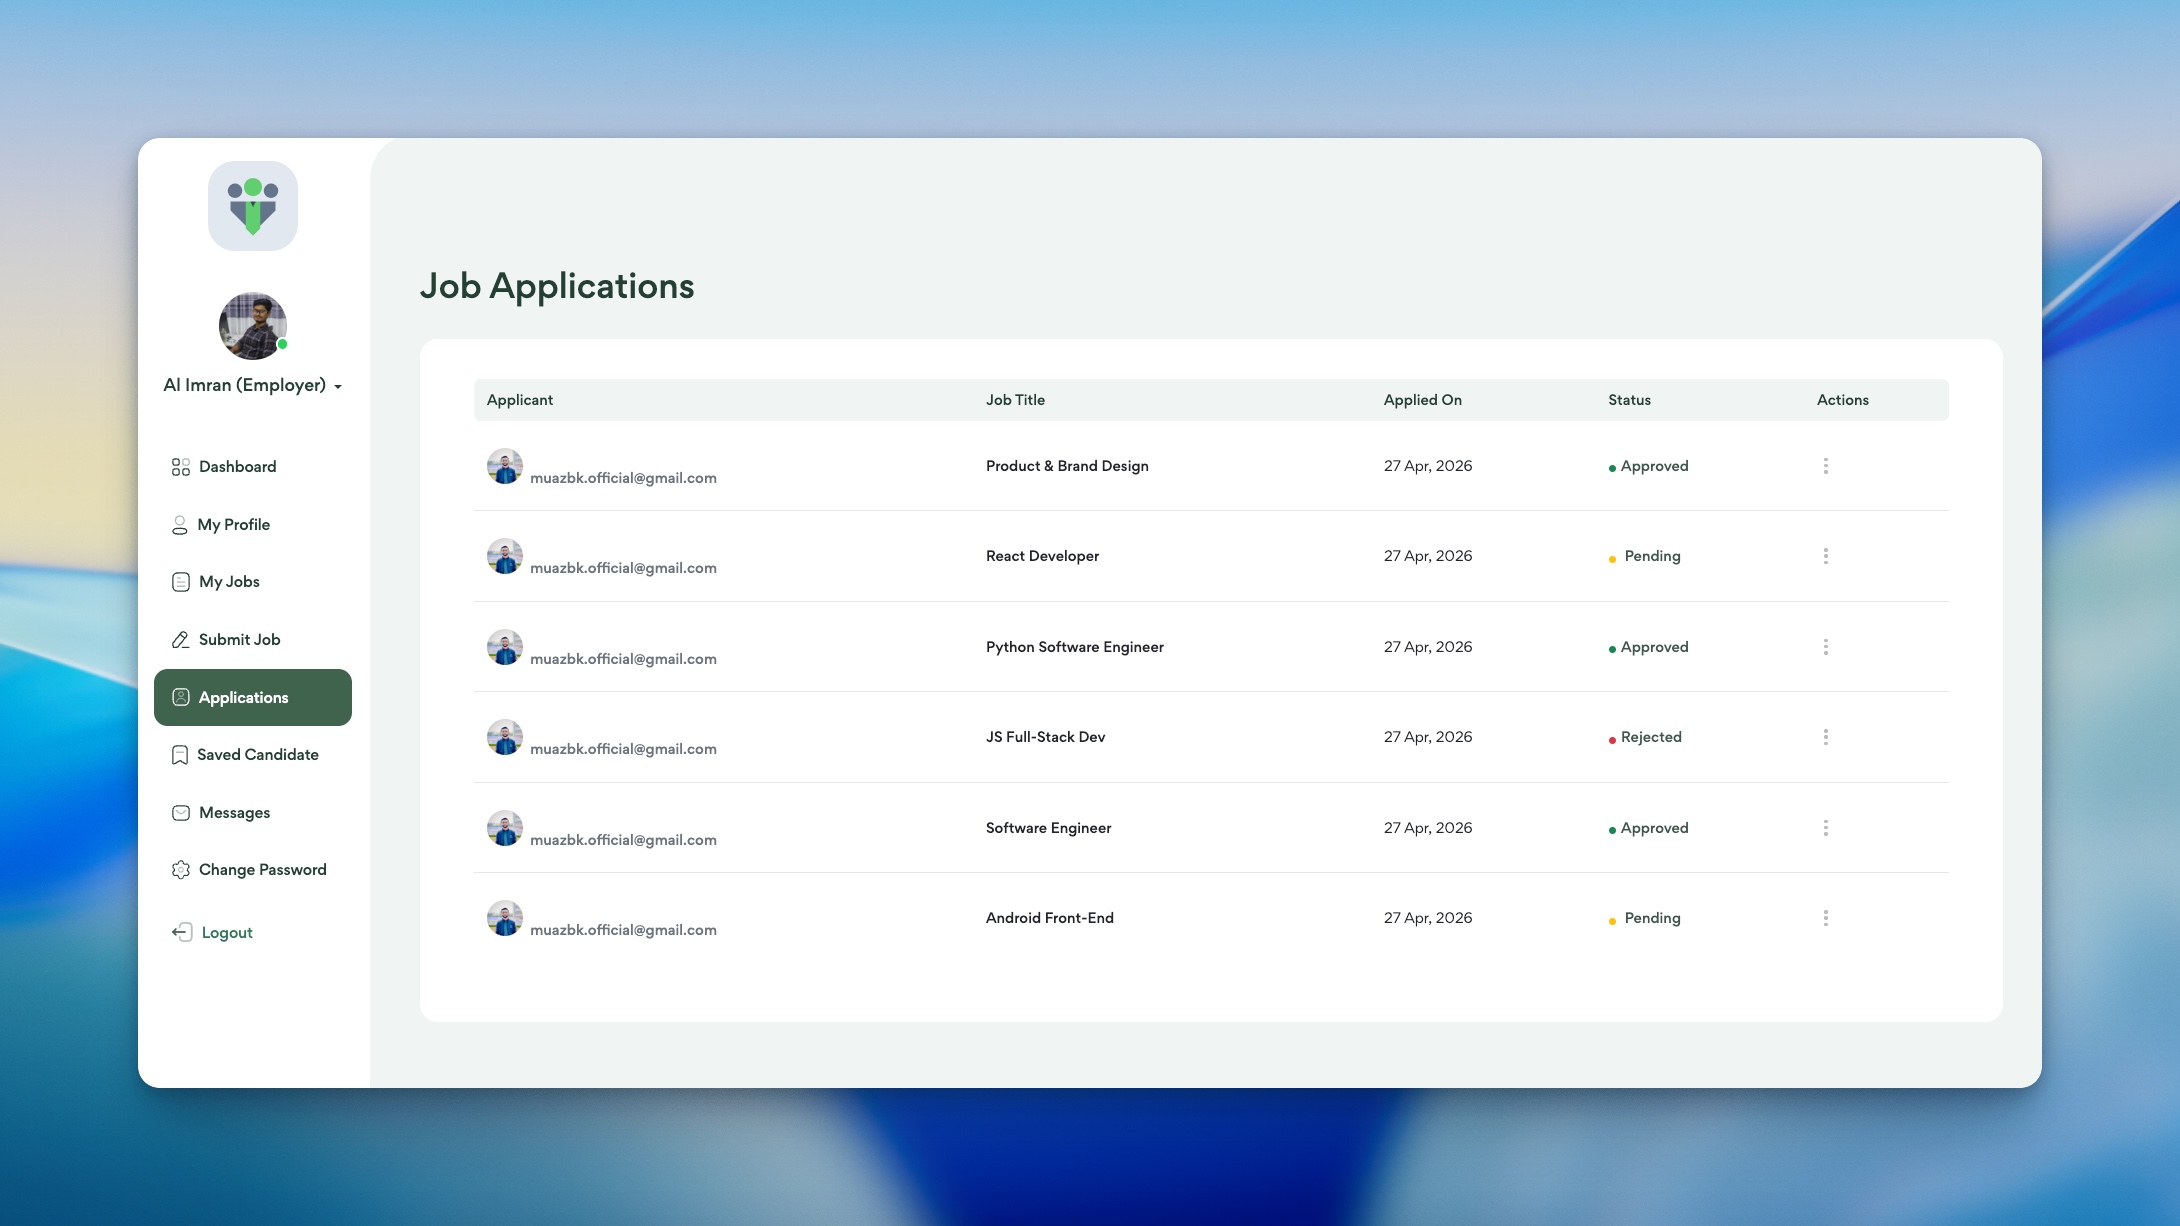The image size is (2180, 1226).
Task: Open the three-dot menu for the React Developer row
Action: click(1825, 556)
